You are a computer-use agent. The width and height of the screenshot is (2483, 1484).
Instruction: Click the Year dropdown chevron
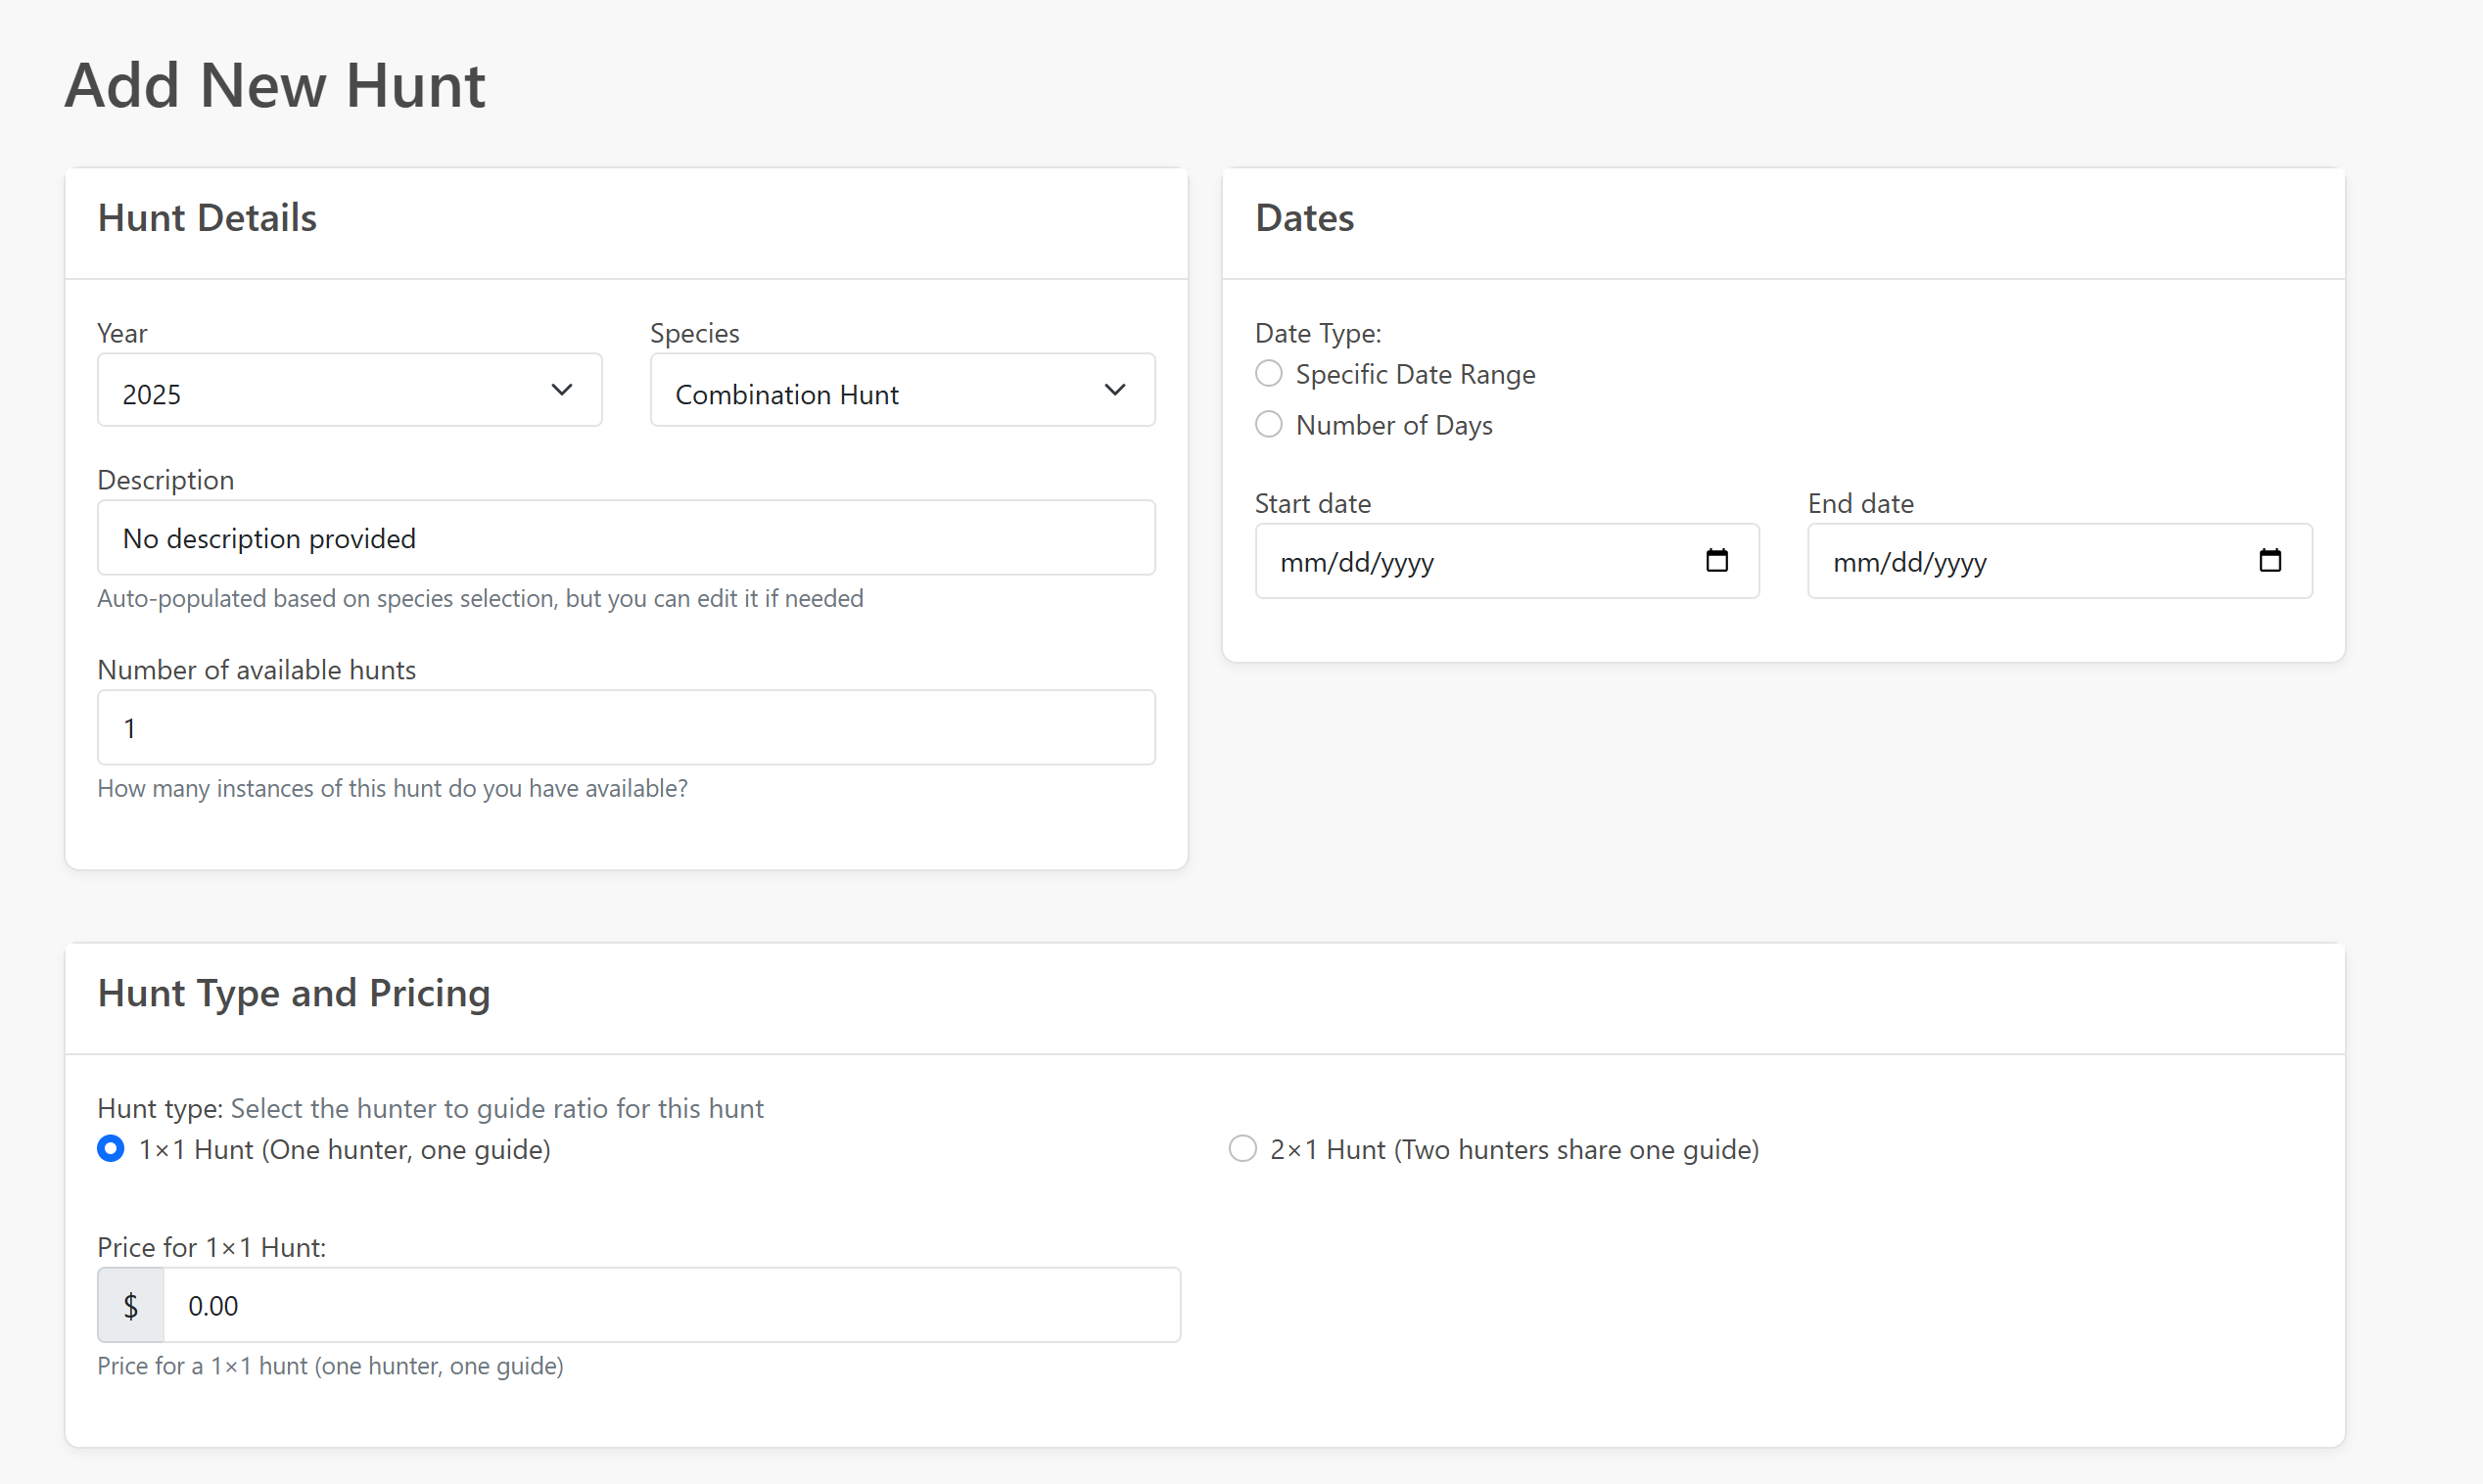[561, 390]
